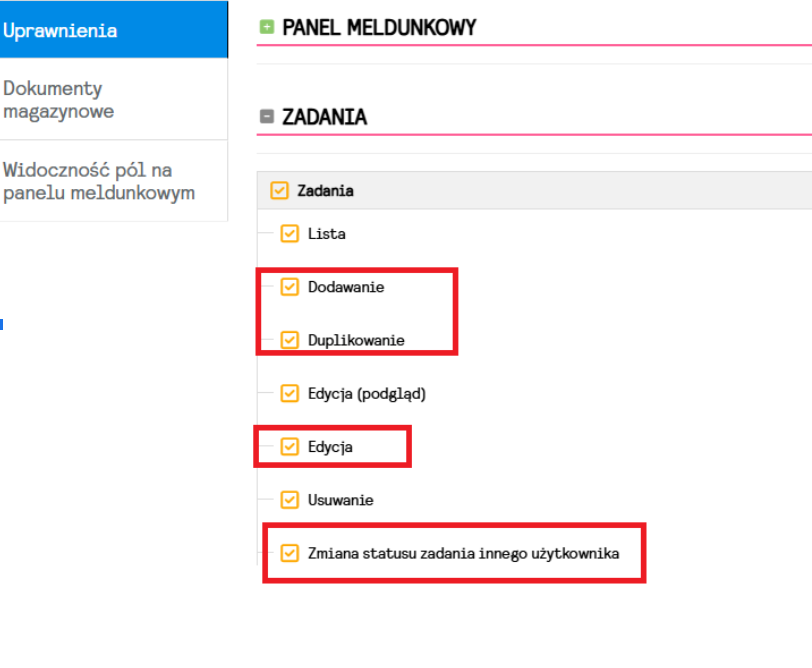
Task: Uncheck the Dodawanie permission checkbox
Action: click(x=290, y=287)
